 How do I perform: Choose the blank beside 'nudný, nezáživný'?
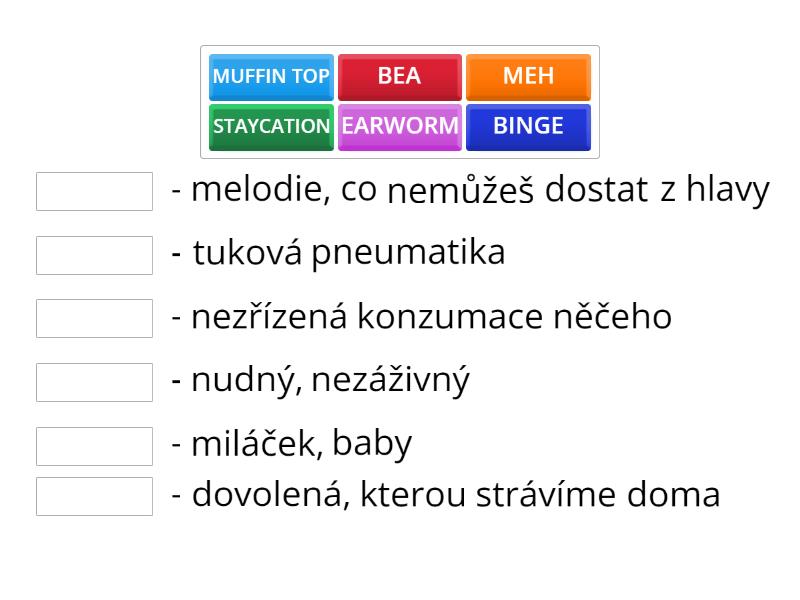[x=93, y=380]
